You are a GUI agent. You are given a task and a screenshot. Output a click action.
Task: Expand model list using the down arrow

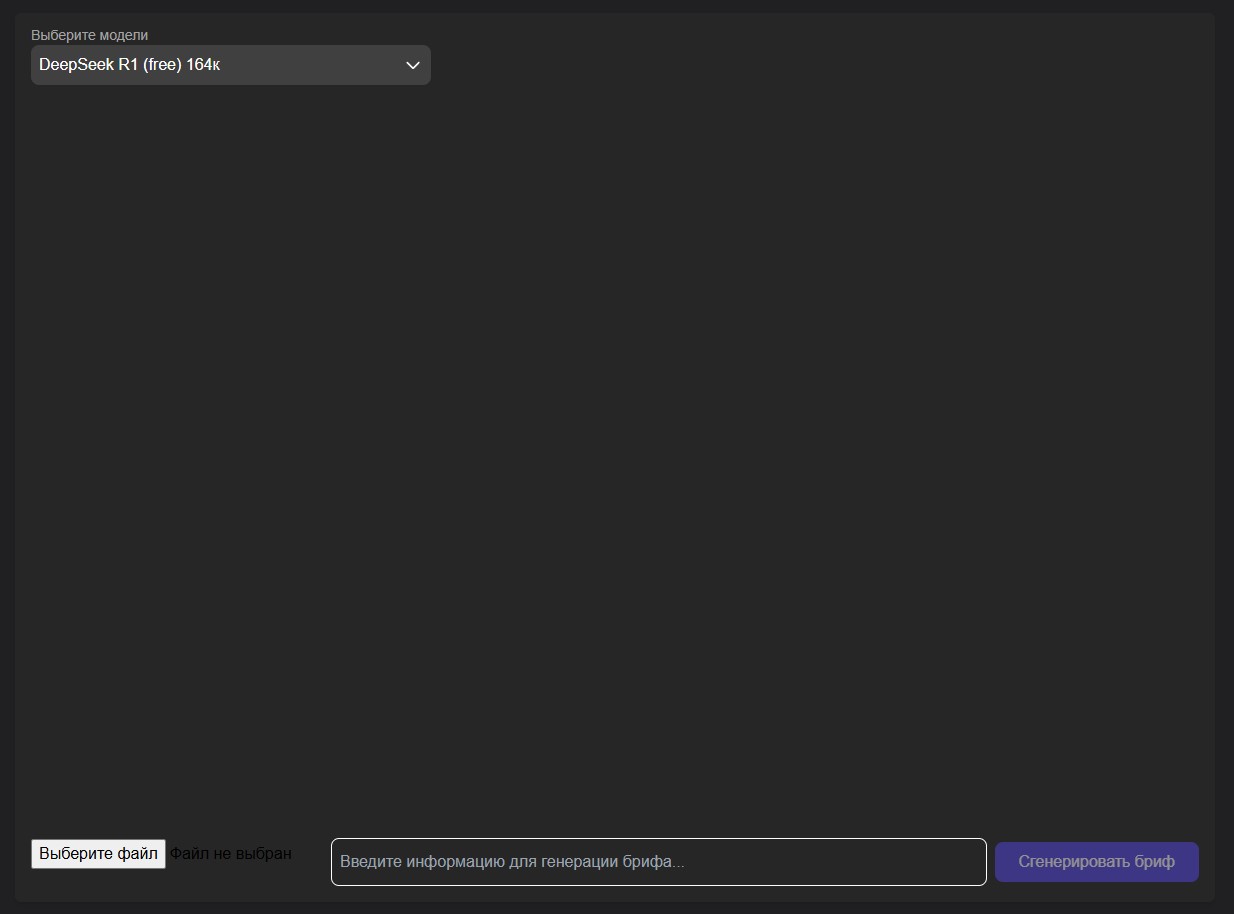[x=412, y=65]
